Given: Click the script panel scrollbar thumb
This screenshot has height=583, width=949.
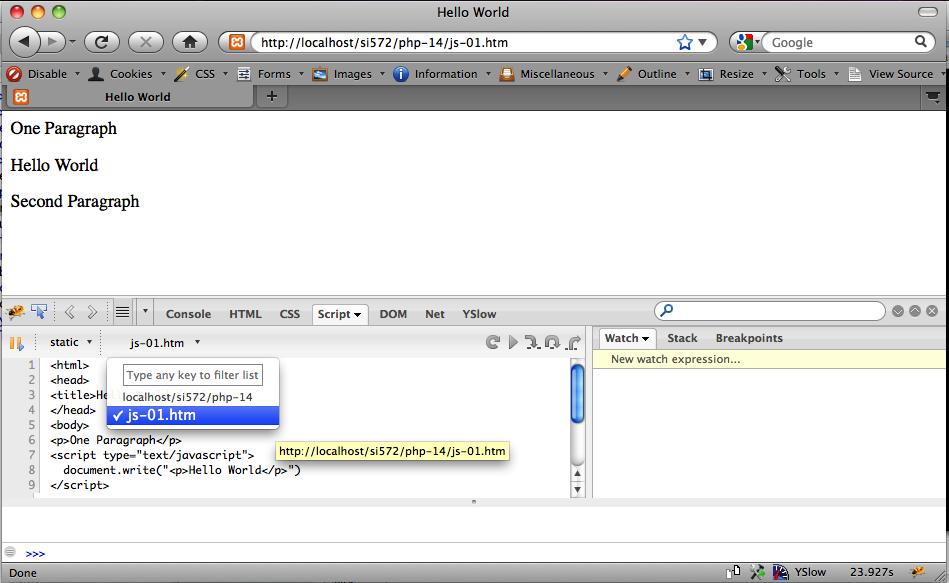Looking at the screenshot, I should click(x=577, y=394).
